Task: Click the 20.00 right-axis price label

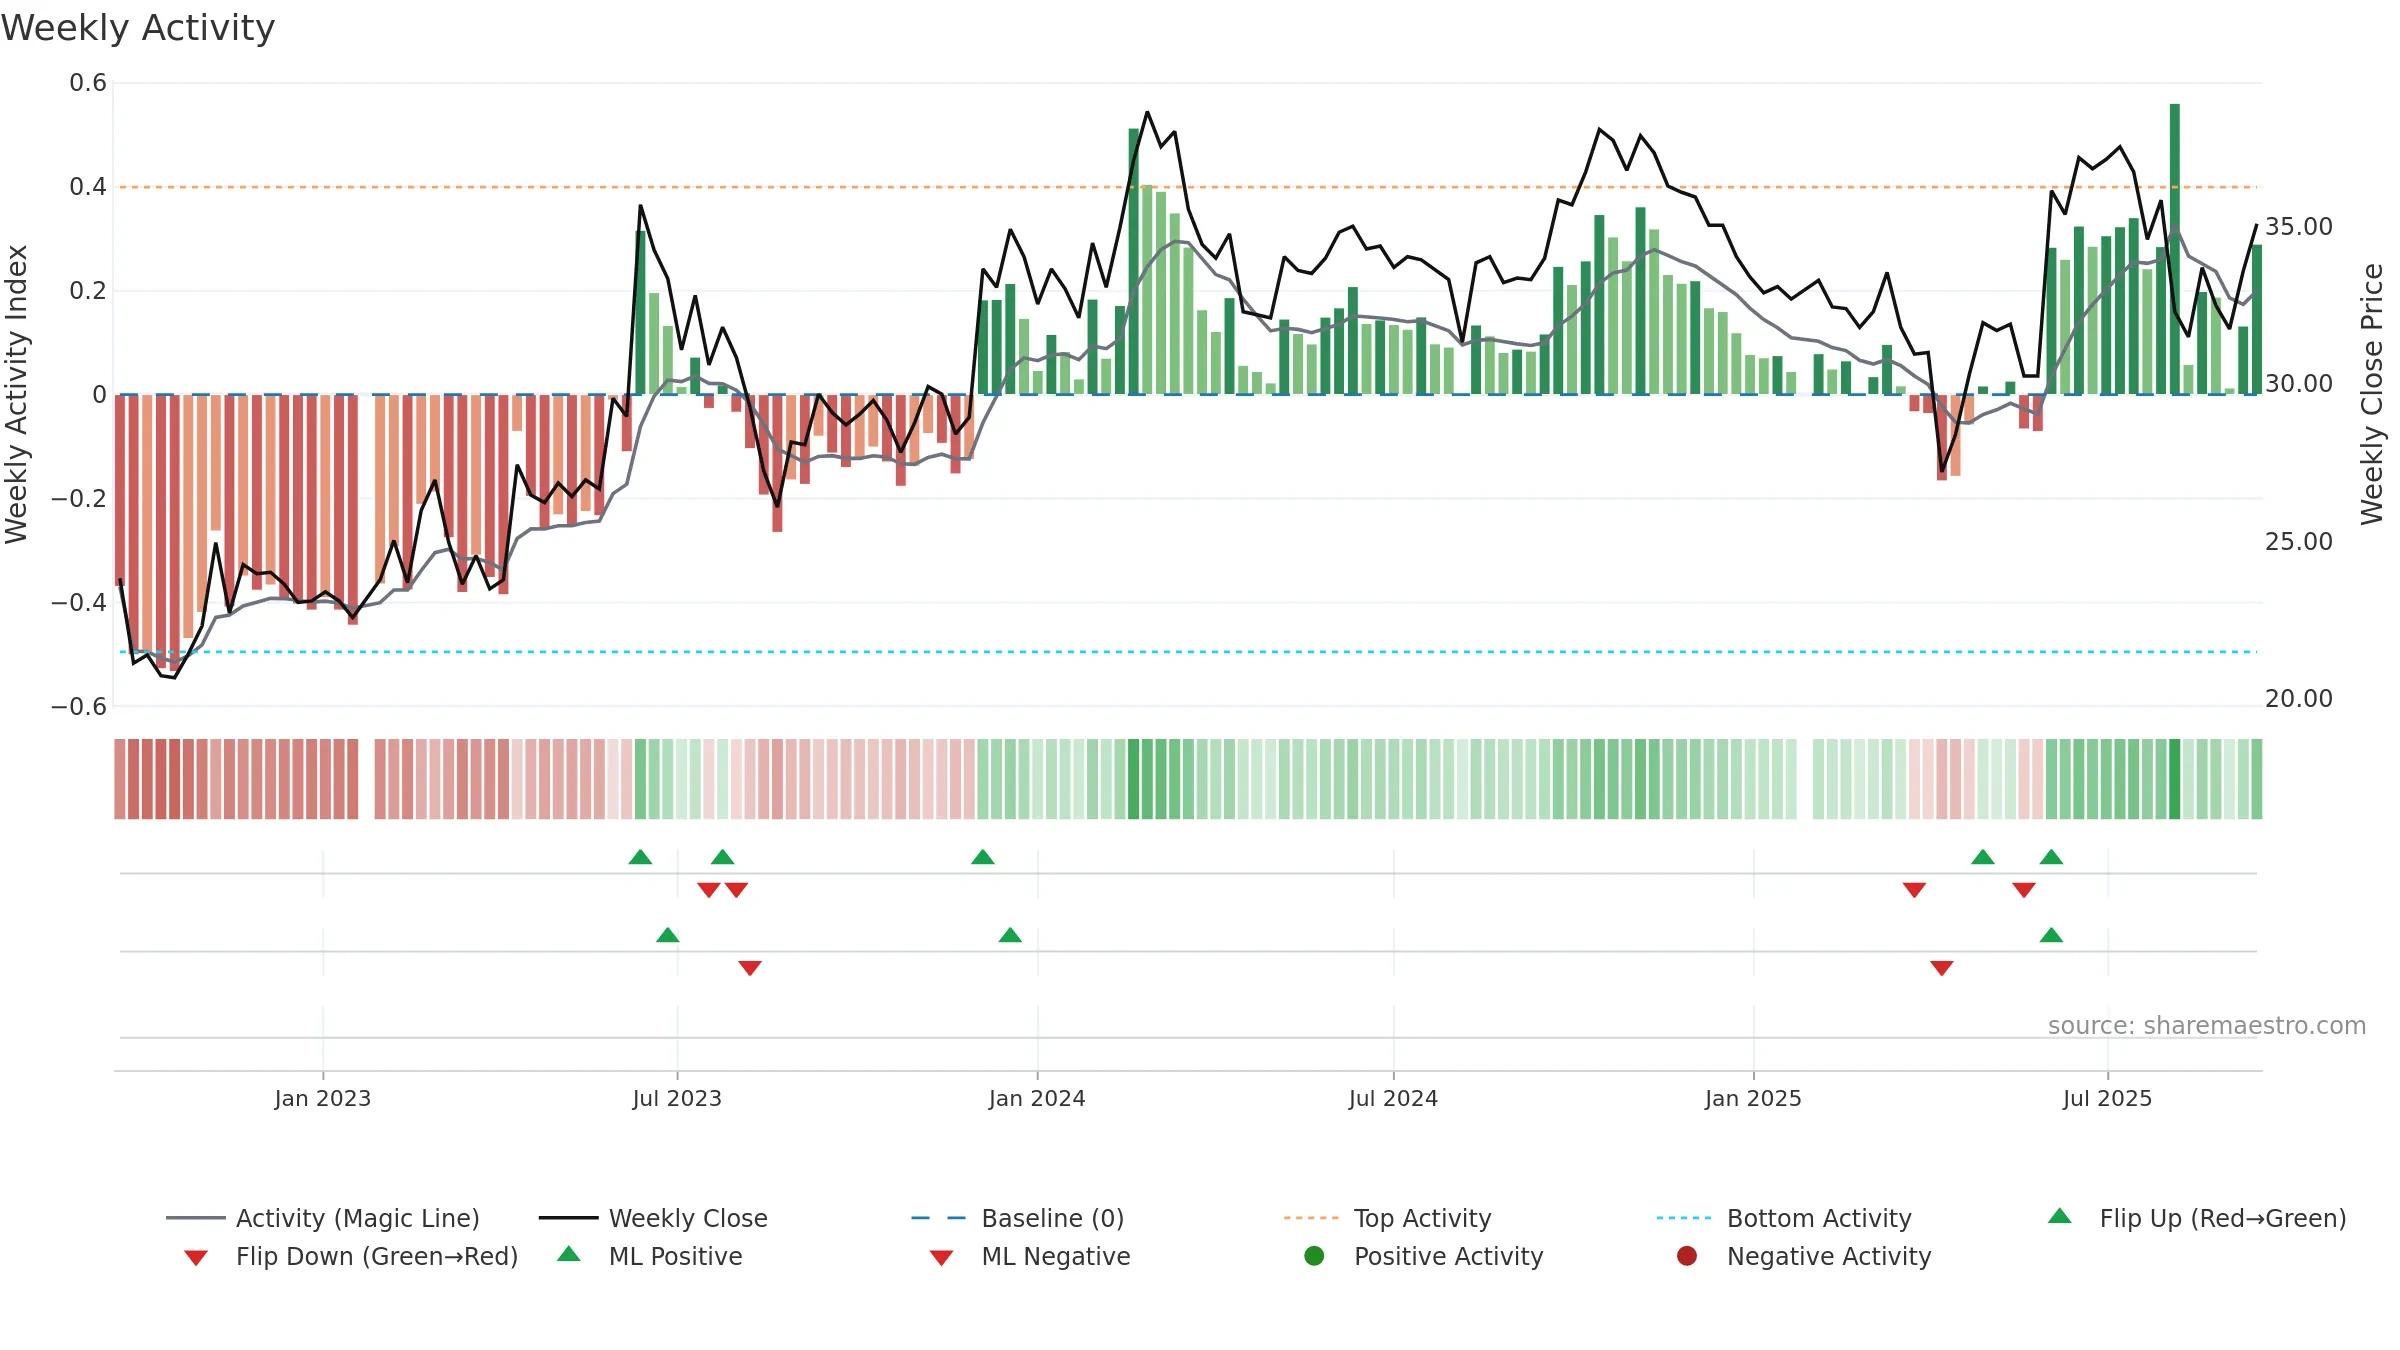Action: pos(2299,699)
